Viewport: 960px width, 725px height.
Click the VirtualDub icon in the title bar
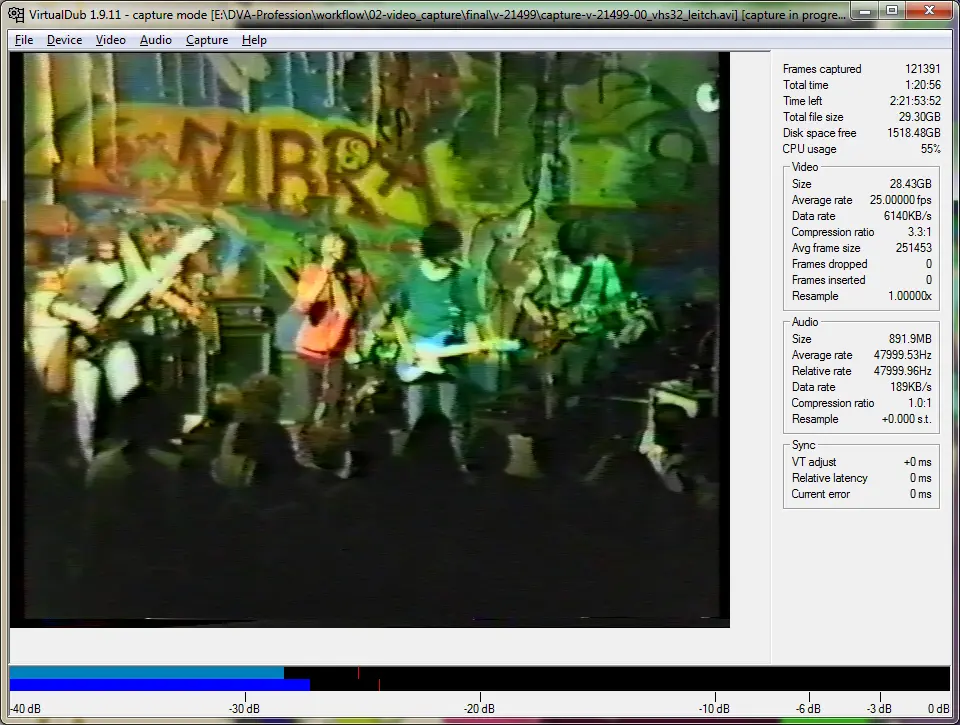(x=15, y=12)
